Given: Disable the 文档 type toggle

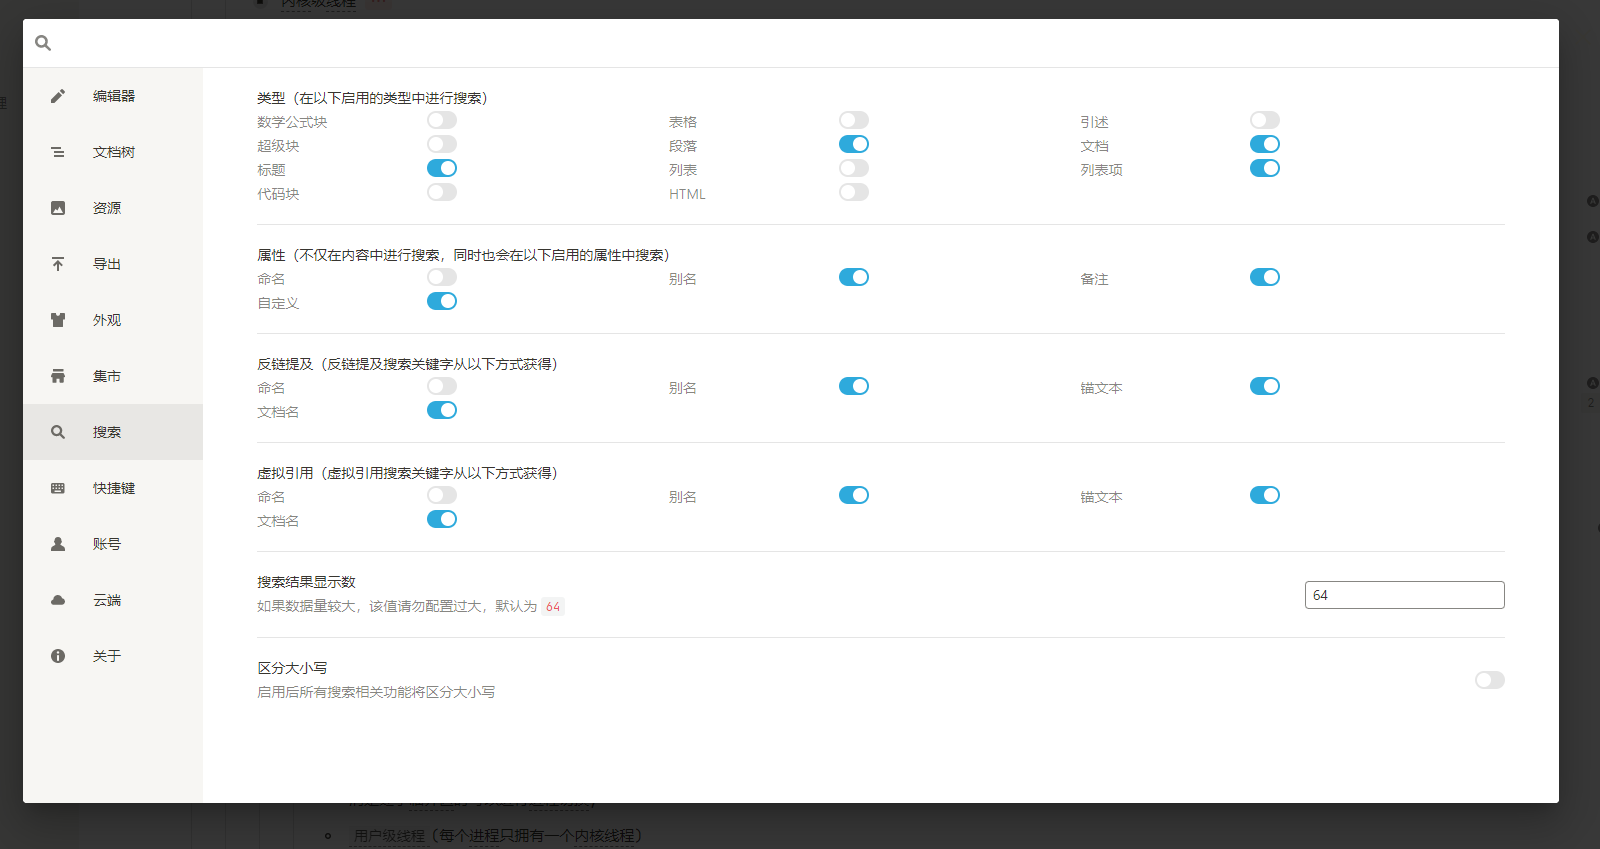Looking at the screenshot, I should tap(1265, 144).
